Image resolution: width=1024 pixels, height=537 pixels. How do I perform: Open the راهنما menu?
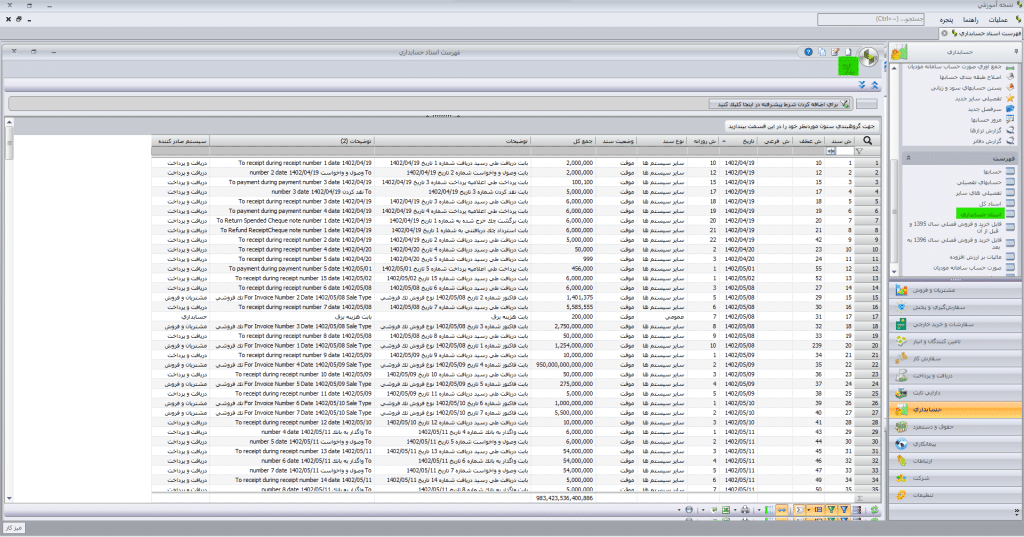970,20
